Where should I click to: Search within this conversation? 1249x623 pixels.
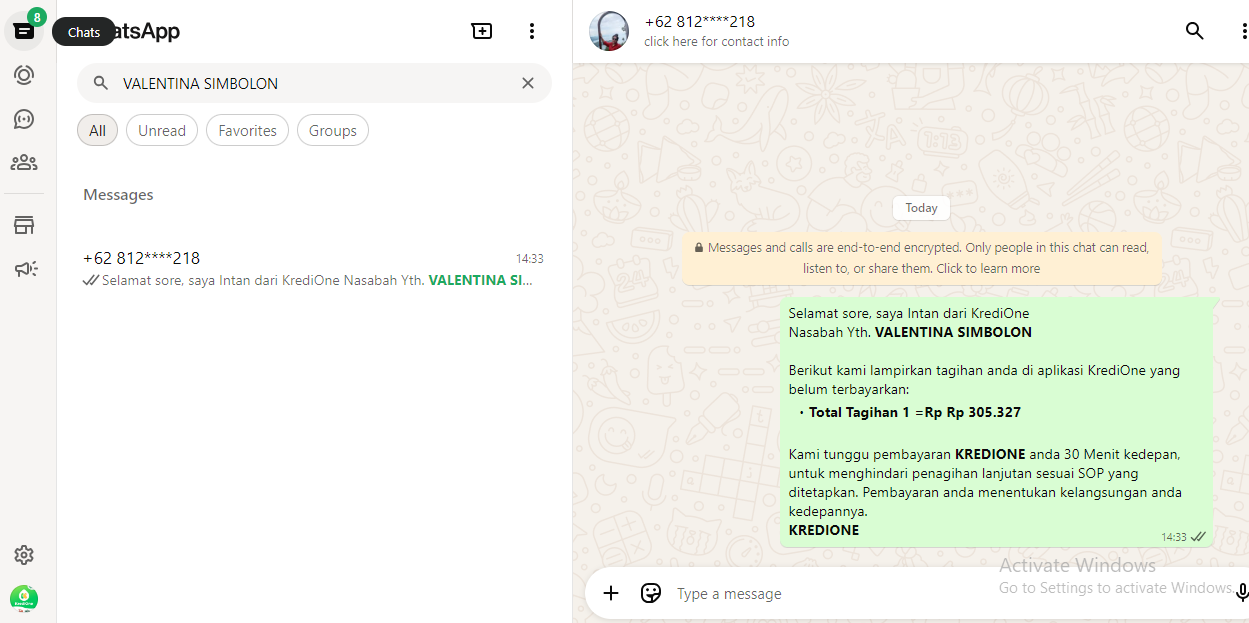1194,31
